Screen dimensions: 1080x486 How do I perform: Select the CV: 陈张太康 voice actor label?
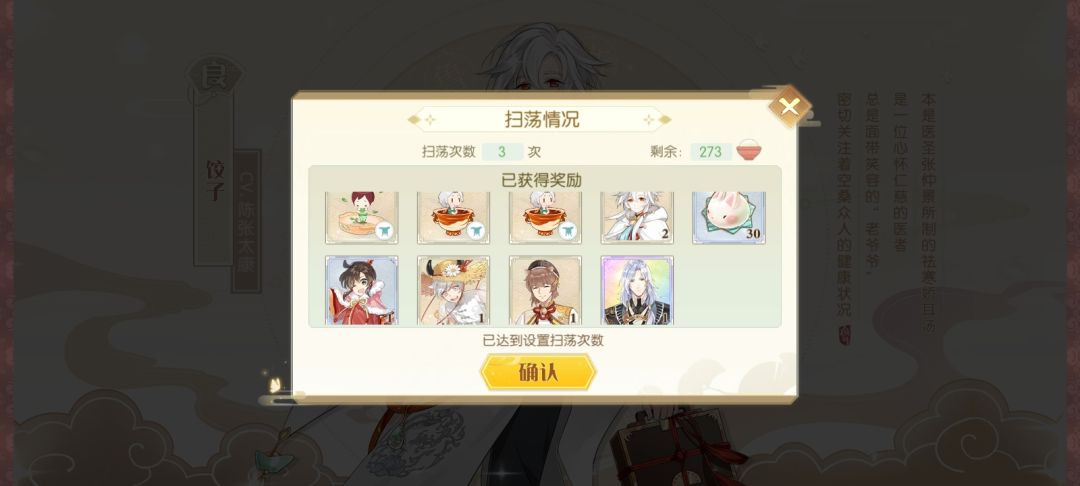tap(246, 220)
